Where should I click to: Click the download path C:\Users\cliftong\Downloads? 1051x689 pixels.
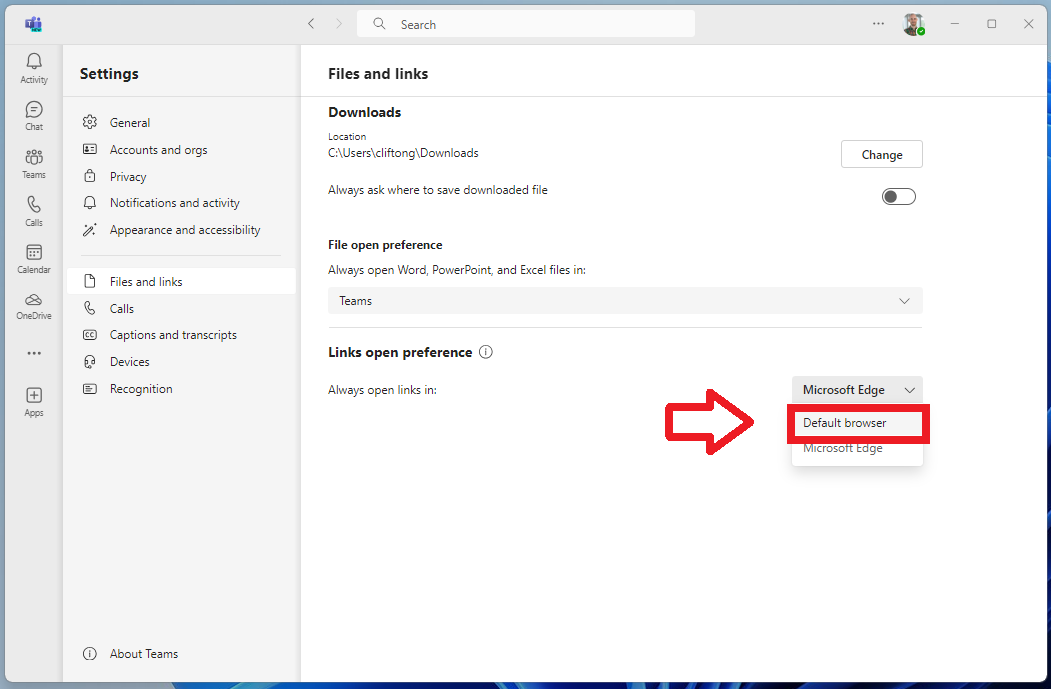click(403, 153)
